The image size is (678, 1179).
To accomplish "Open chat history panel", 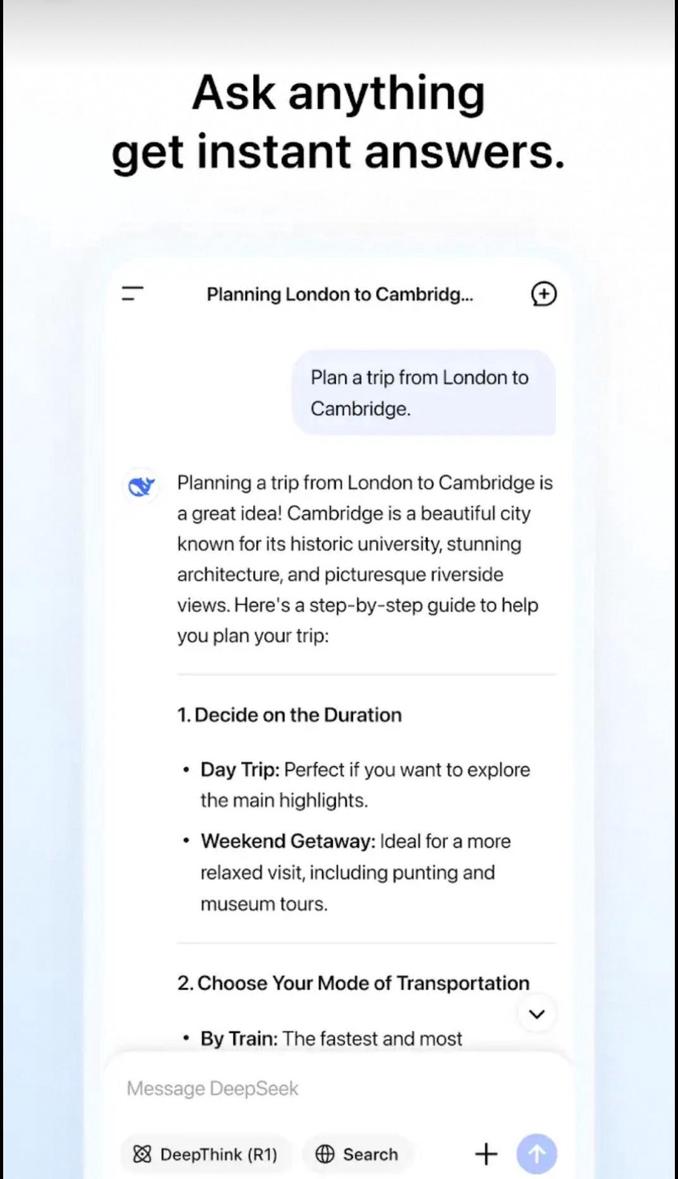I will pyautogui.click(x=133, y=293).
